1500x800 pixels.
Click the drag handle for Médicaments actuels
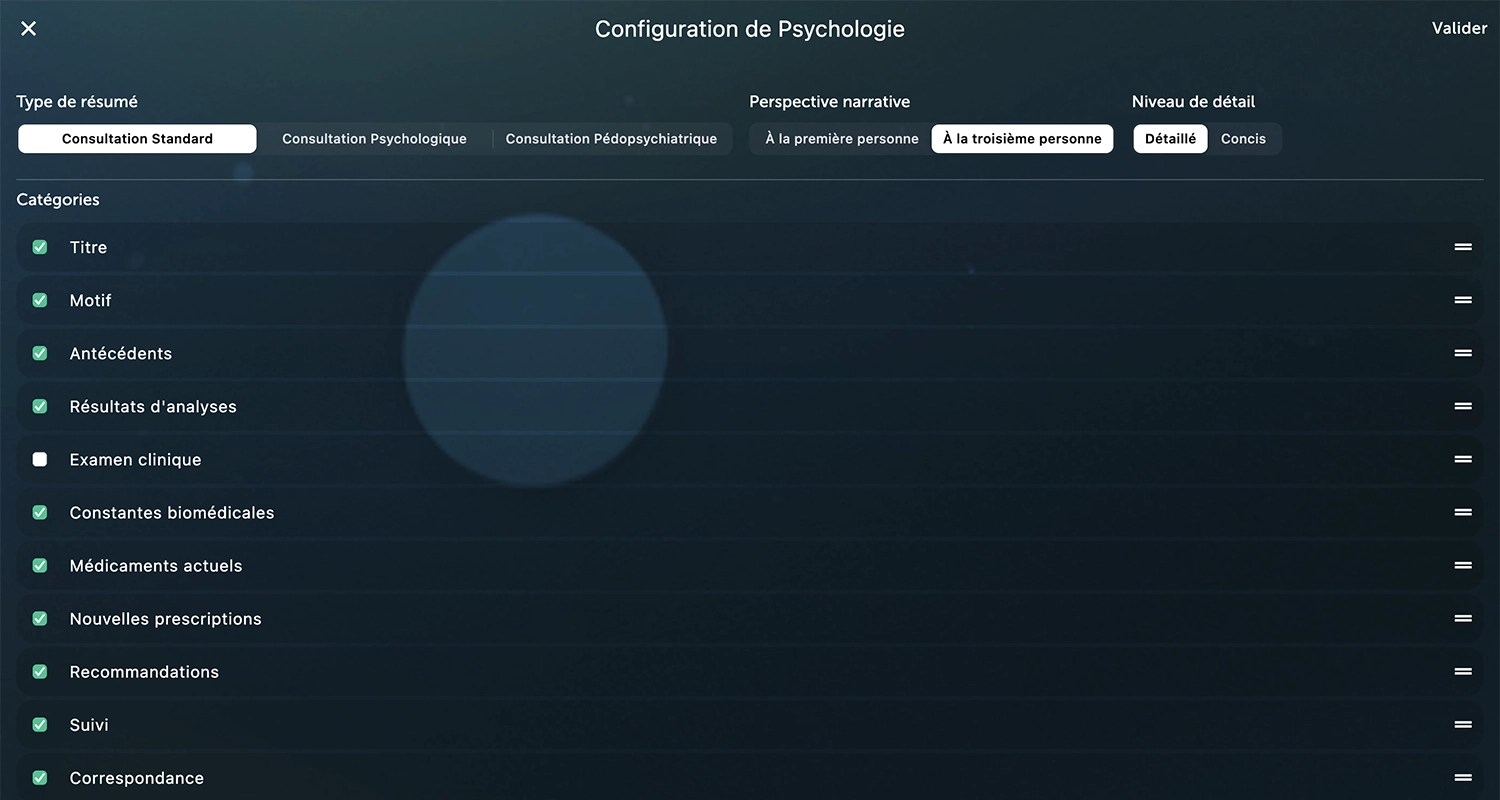pos(1462,565)
